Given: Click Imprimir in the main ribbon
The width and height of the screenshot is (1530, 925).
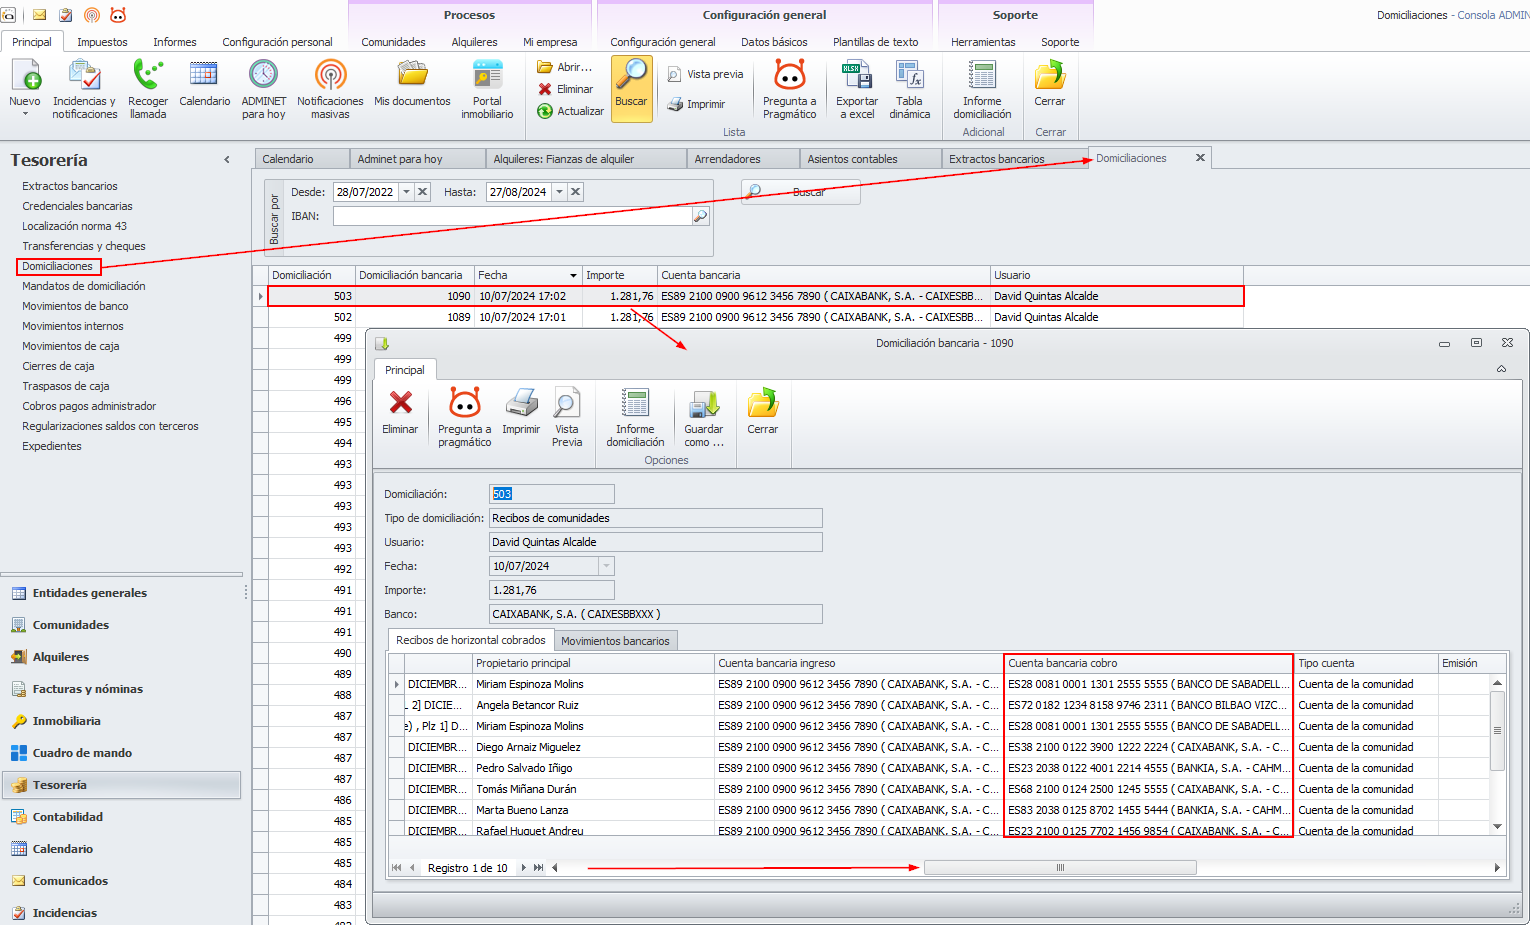Looking at the screenshot, I should tap(696, 104).
